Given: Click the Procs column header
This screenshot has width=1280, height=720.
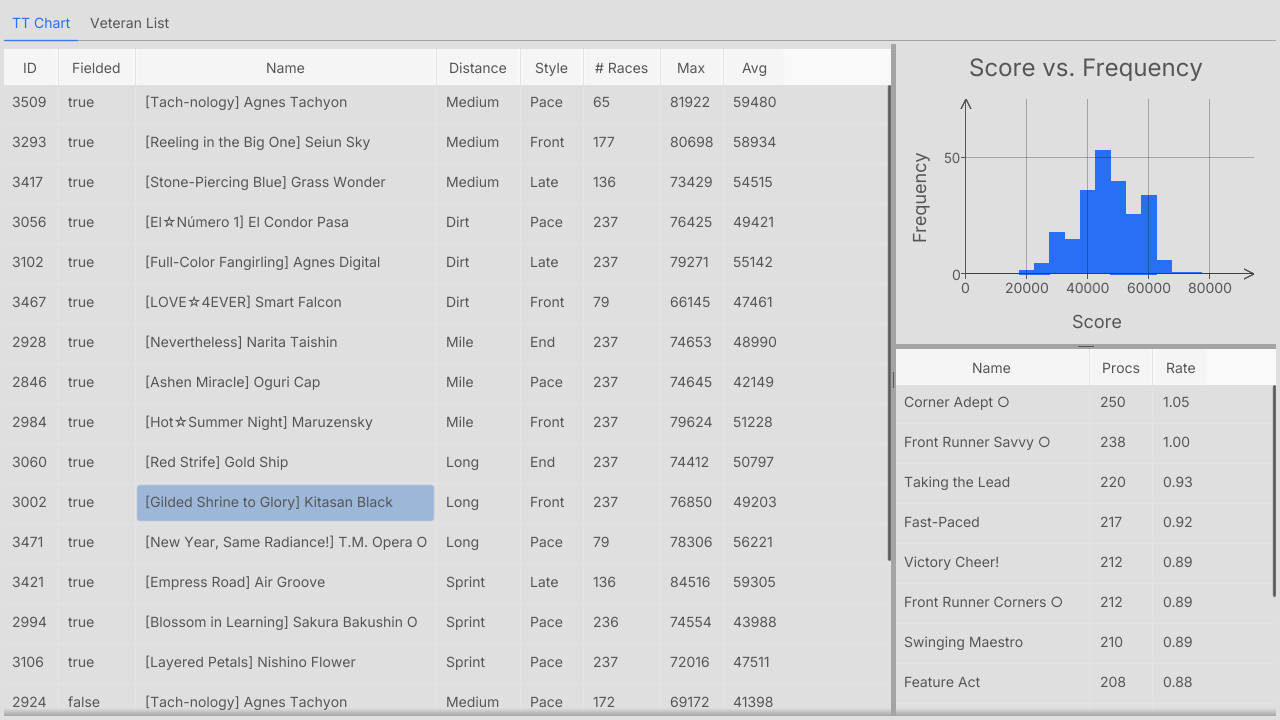Looking at the screenshot, I should tap(1121, 368).
